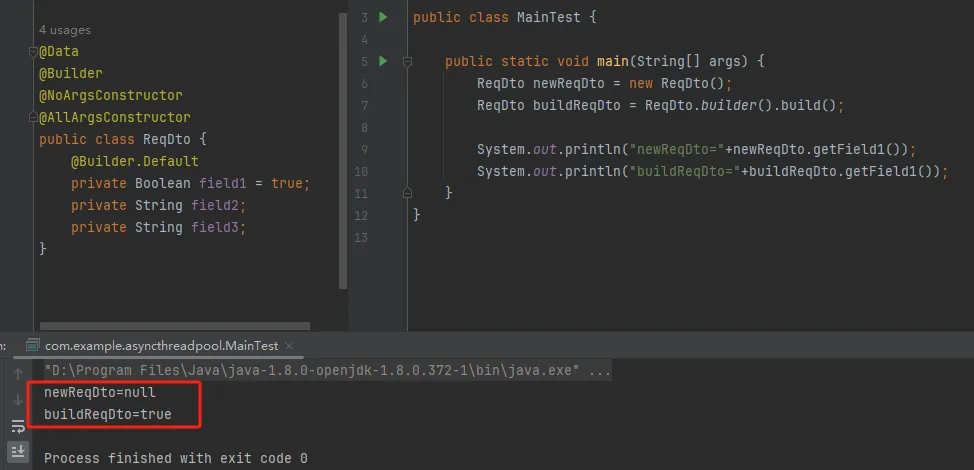Collapse the main method using fold marker
The image size is (974, 470).
tap(407, 62)
